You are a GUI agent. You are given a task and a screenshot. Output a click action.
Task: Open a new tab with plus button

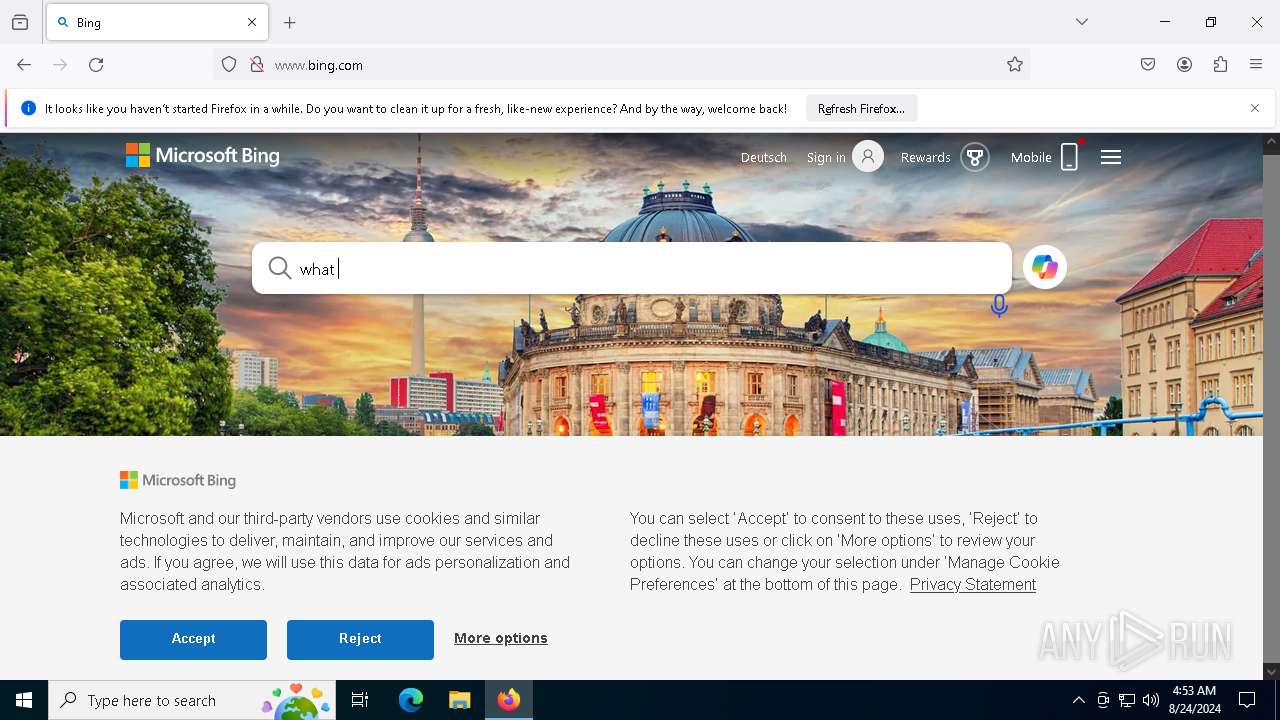(x=290, y=22)
